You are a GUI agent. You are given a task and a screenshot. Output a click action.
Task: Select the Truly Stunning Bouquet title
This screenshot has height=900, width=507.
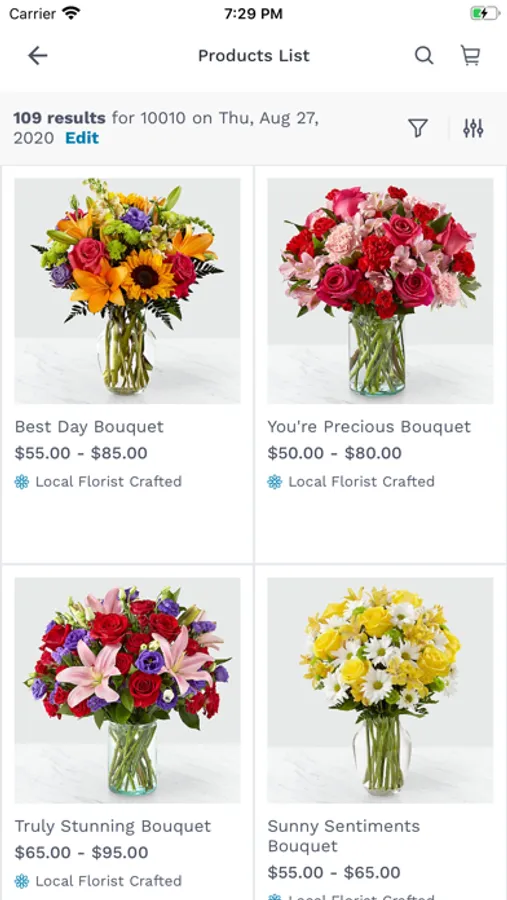coord(113,827)
